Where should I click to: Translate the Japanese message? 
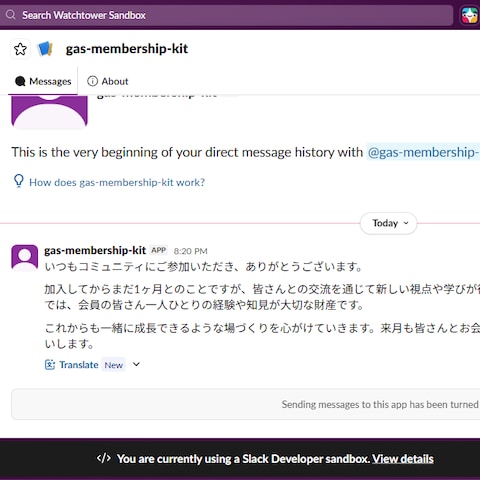pyautogui.click(x=79, y=365)
